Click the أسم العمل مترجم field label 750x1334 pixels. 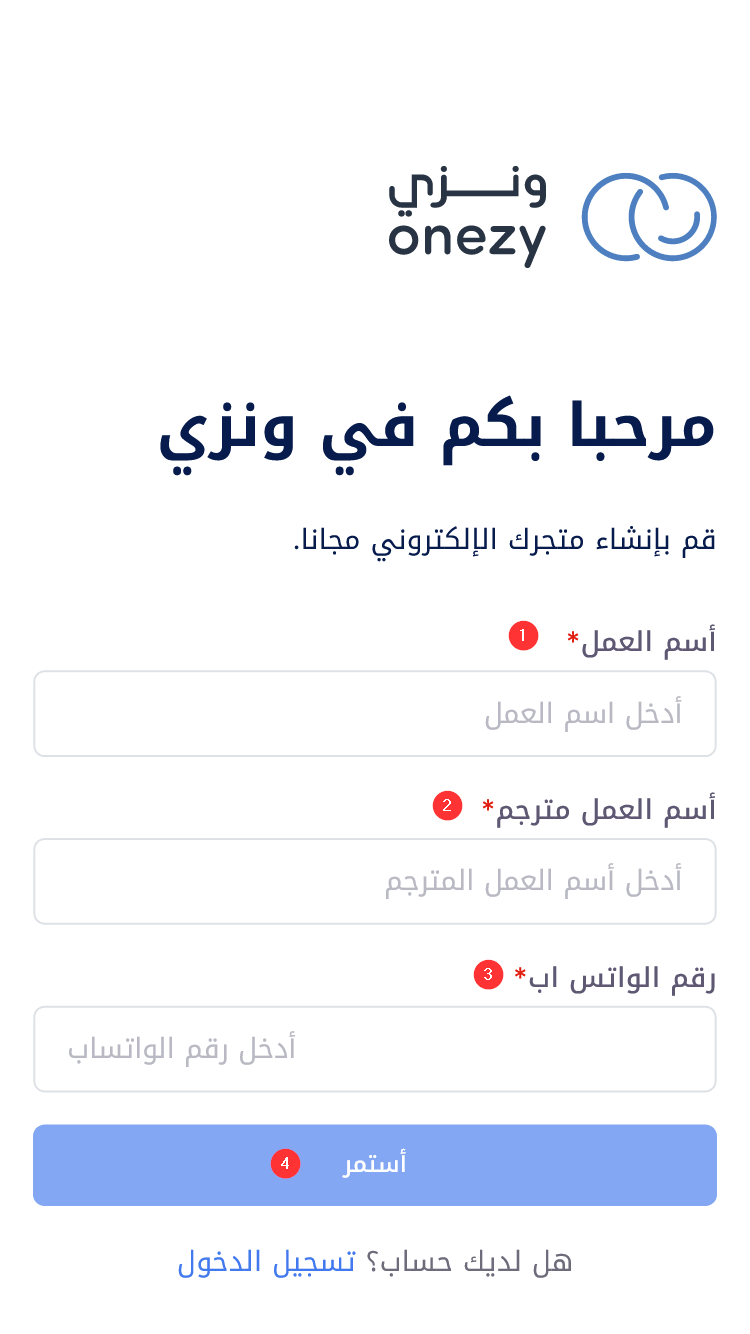(x=606, y=809)
